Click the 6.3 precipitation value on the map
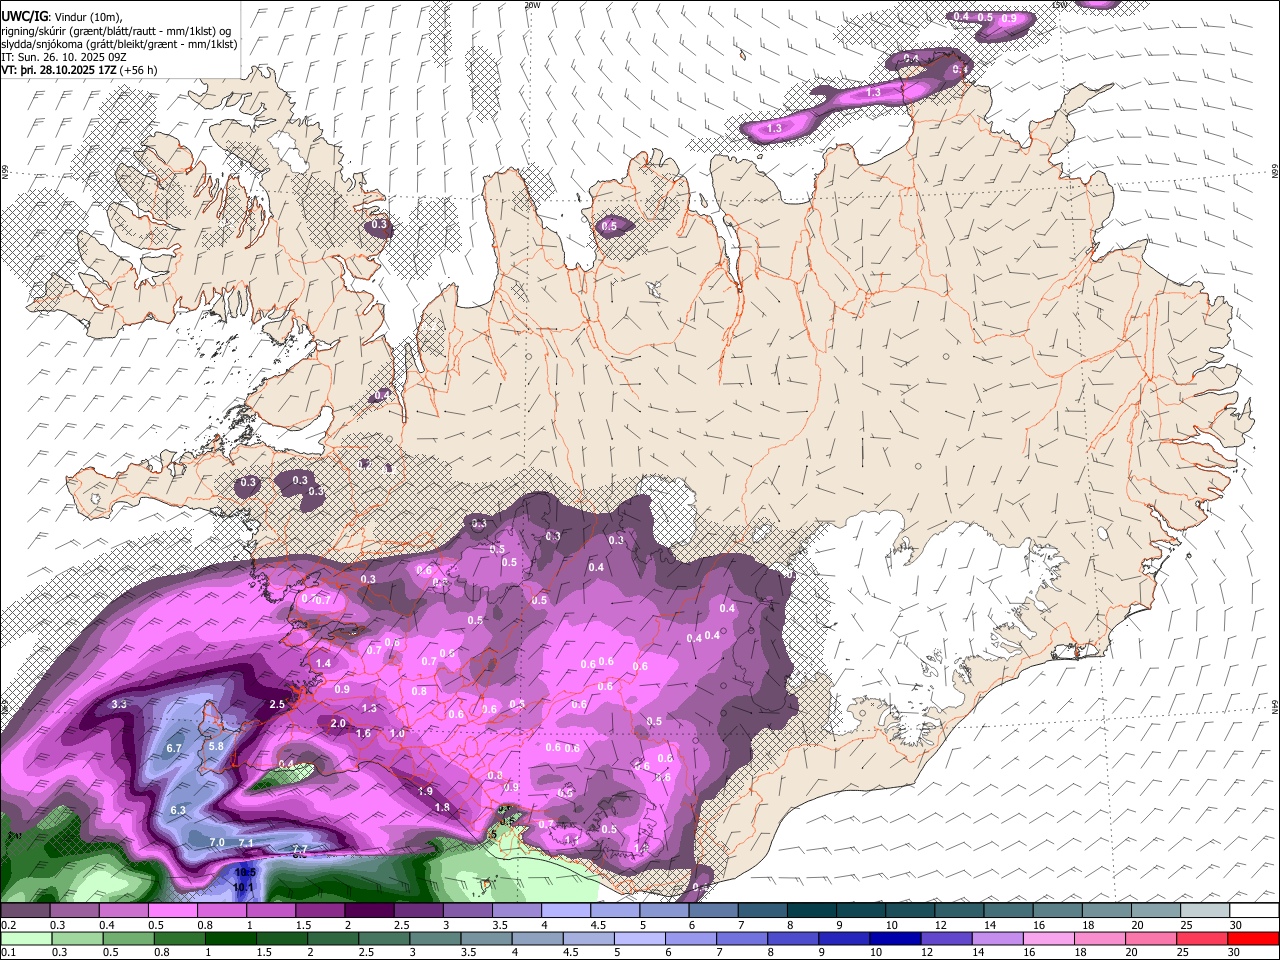Screen dimensions: 1280x960 click(x=179, y=809)
